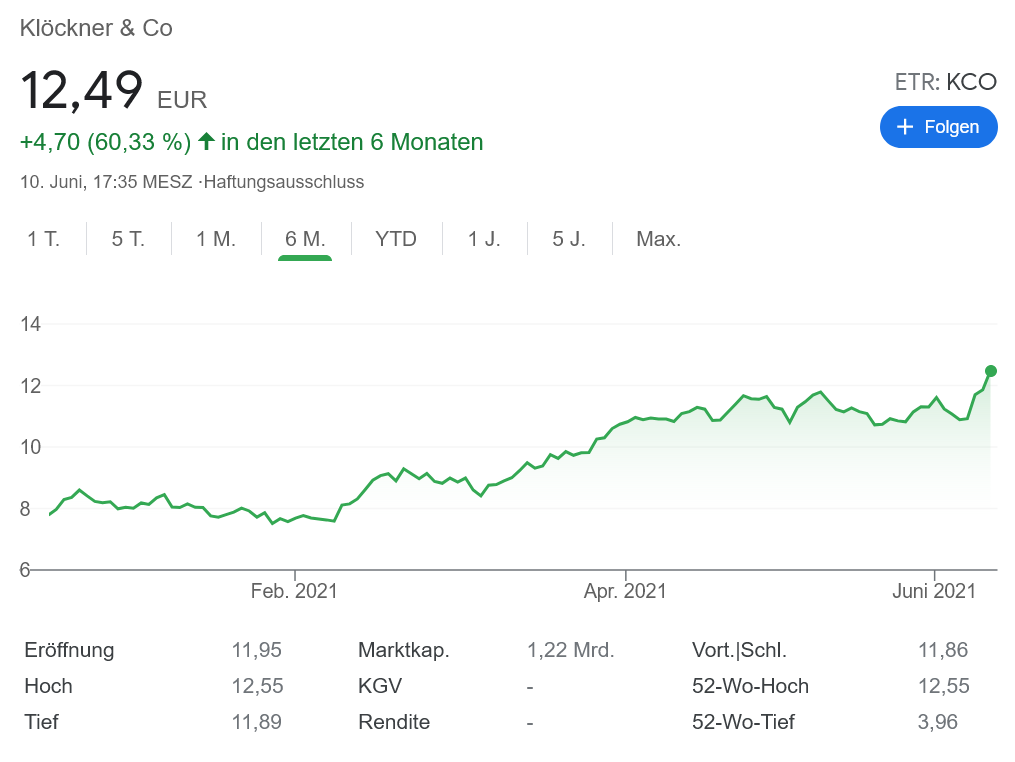
Task: Open the 1 M. price chart view
Action: tap(215, 239)
